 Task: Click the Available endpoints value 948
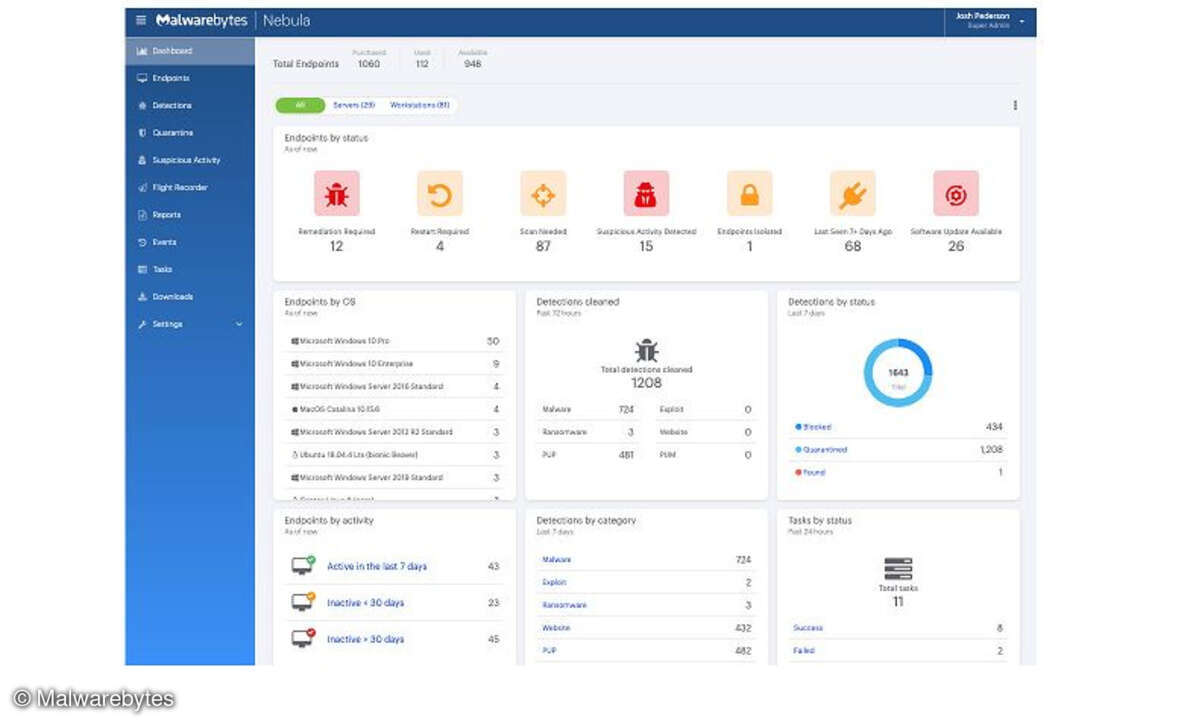coord(473,64)
